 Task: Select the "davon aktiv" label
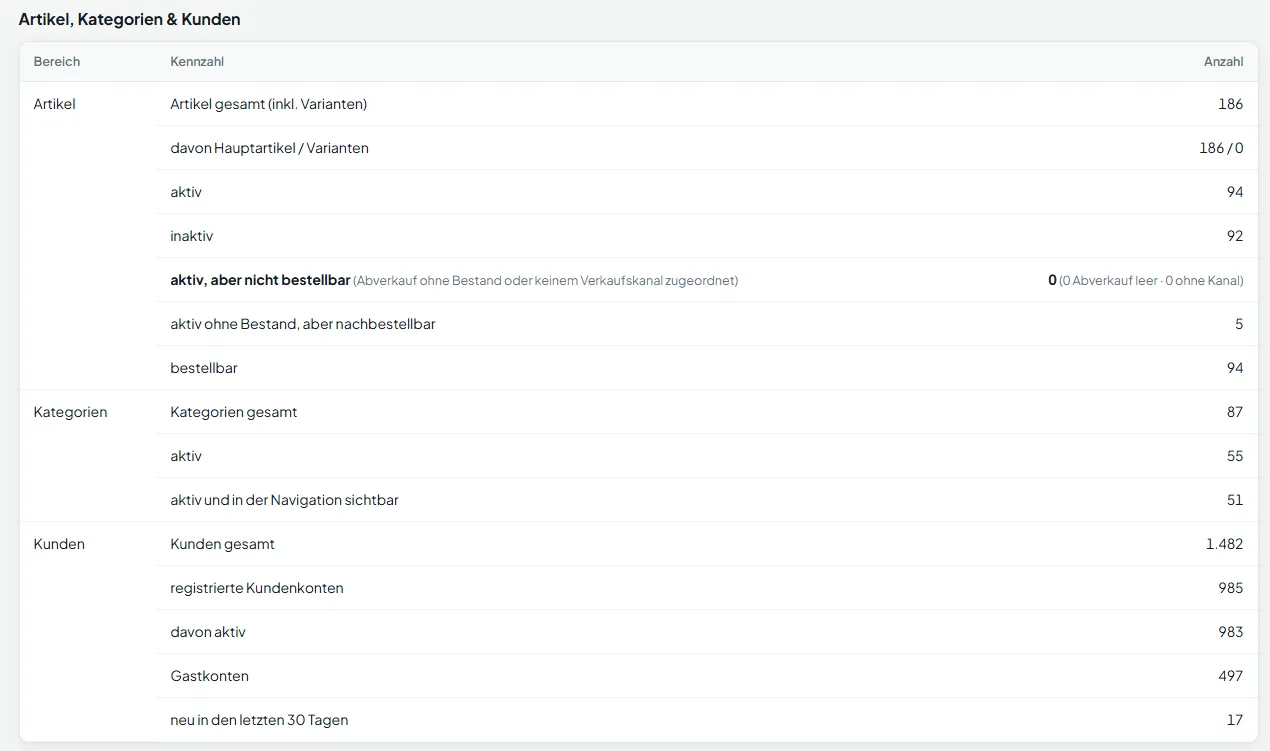coord(208,632)
